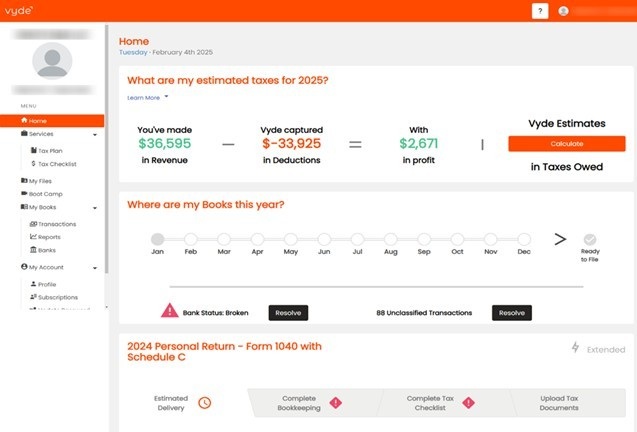Select the Jun month marker

pos(324,239)
